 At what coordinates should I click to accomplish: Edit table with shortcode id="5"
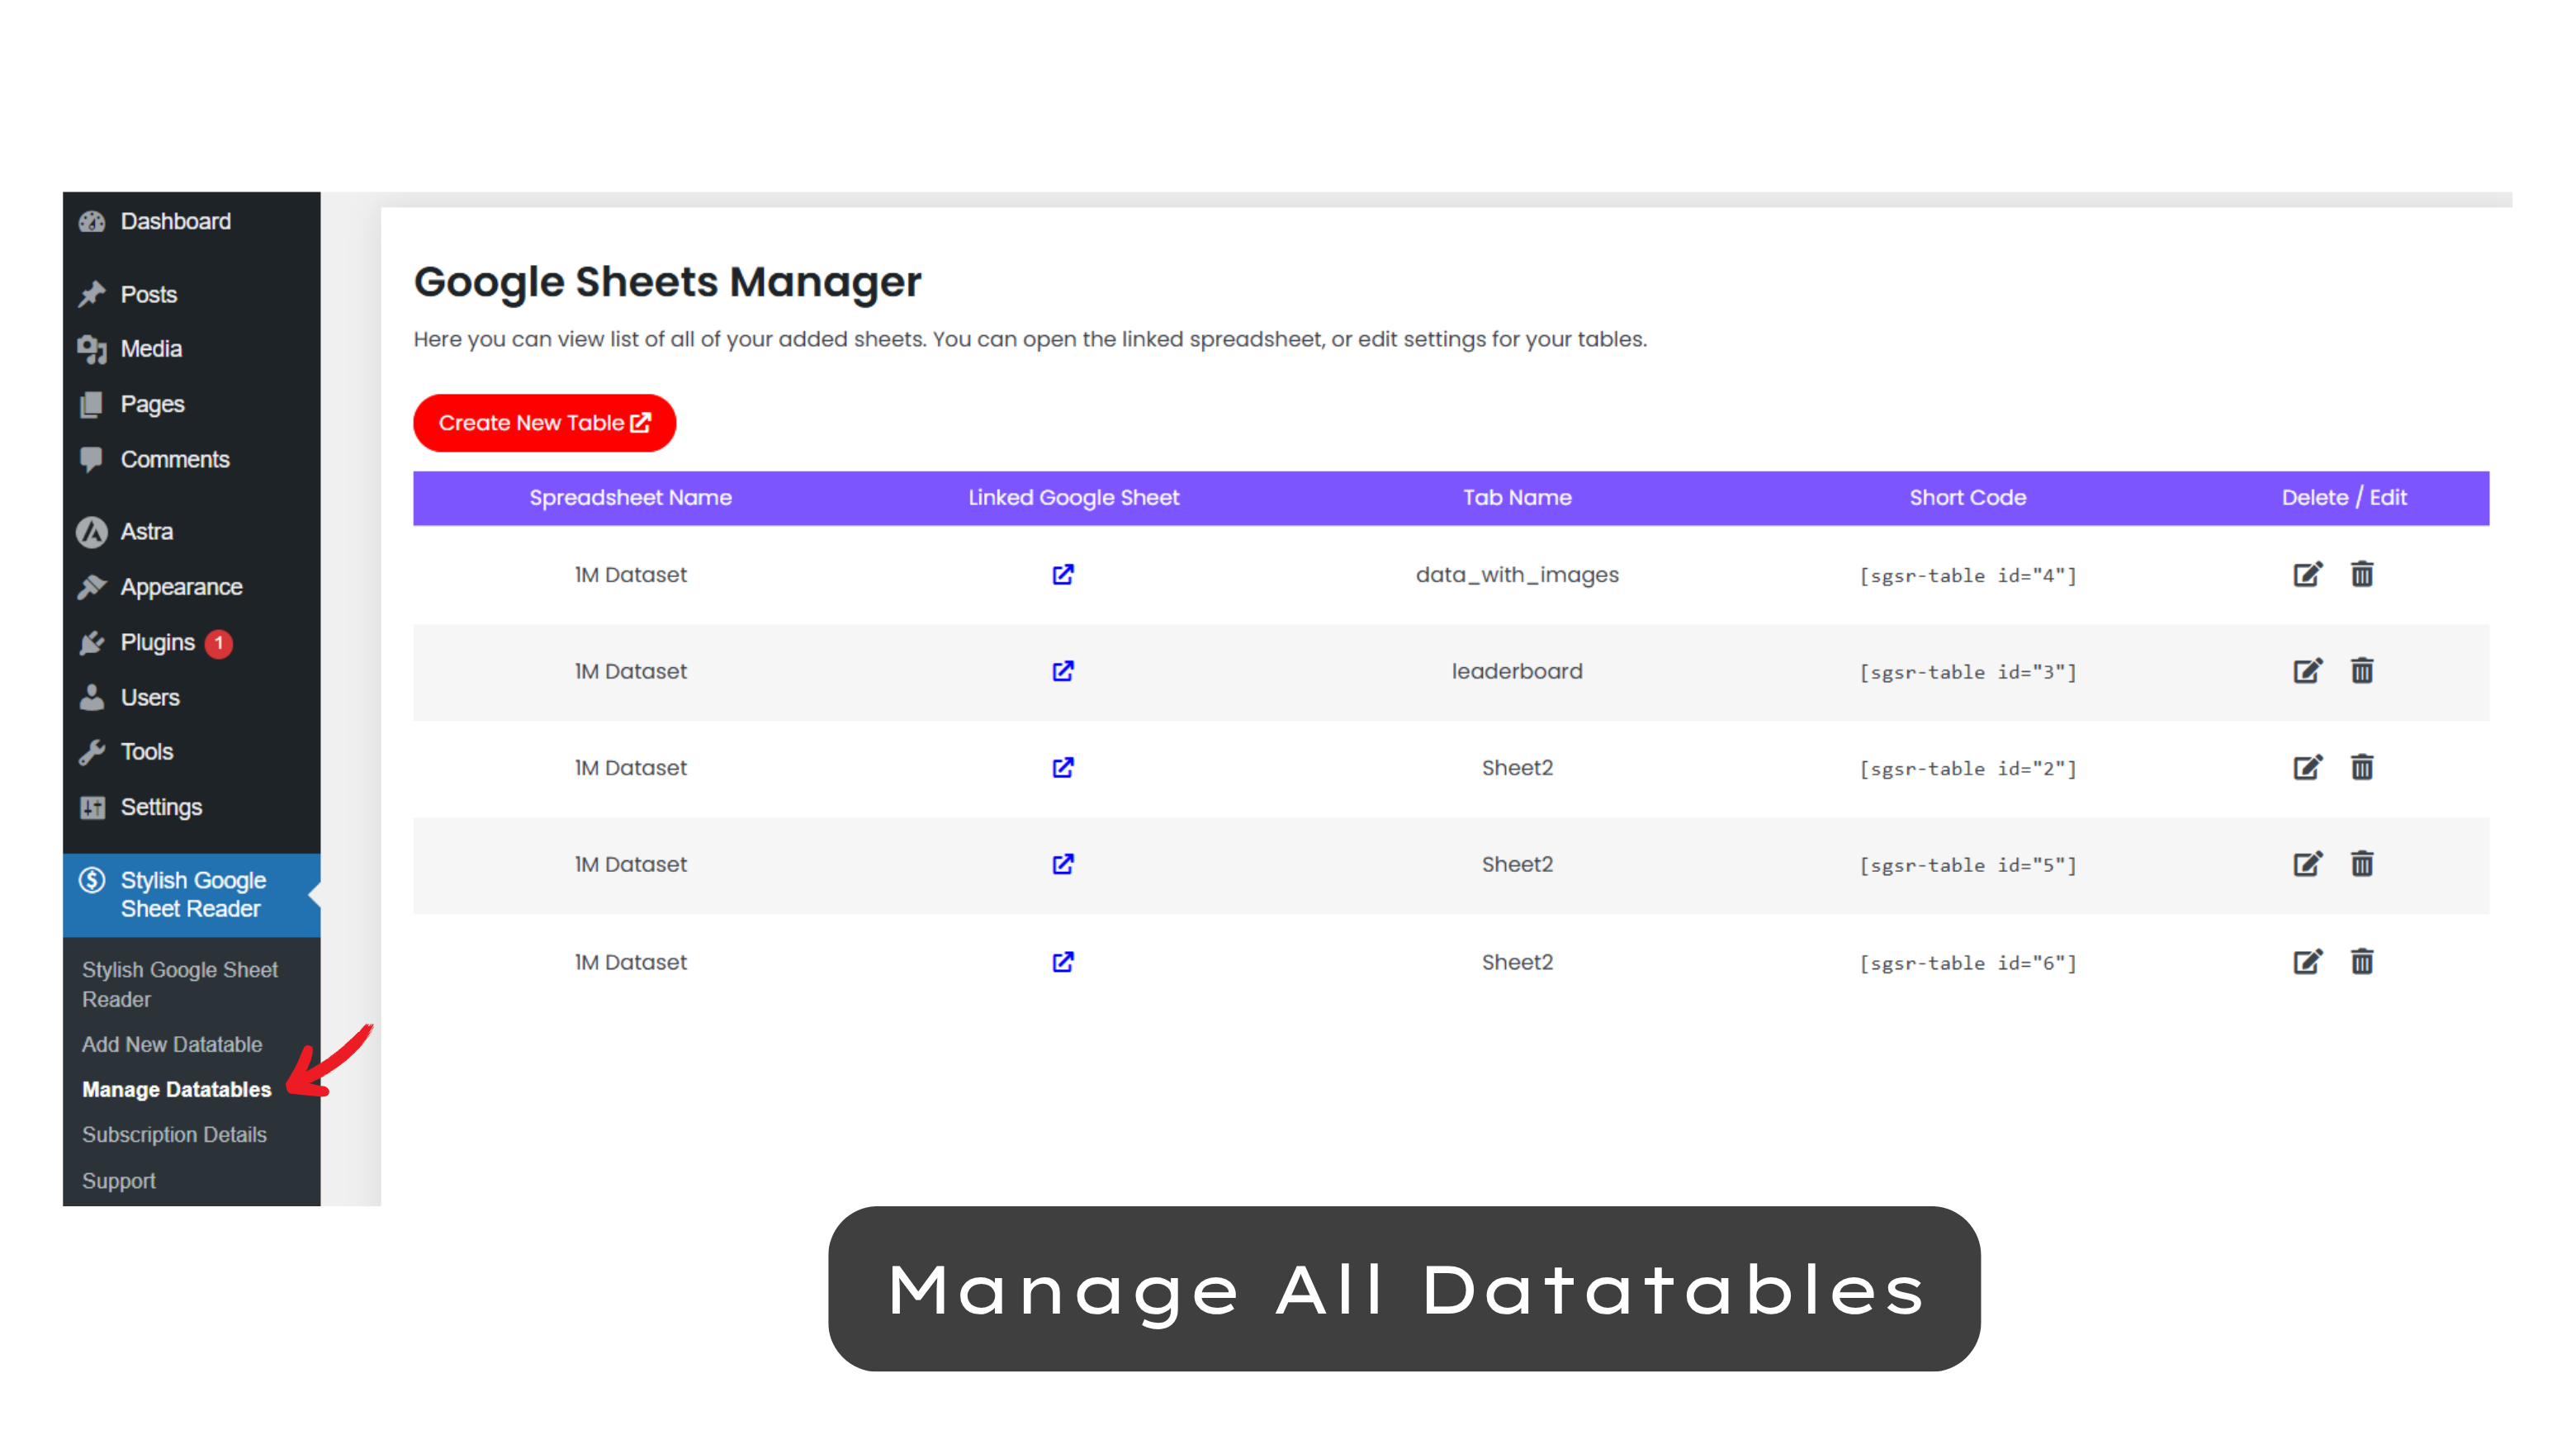tap(2307, 864)
